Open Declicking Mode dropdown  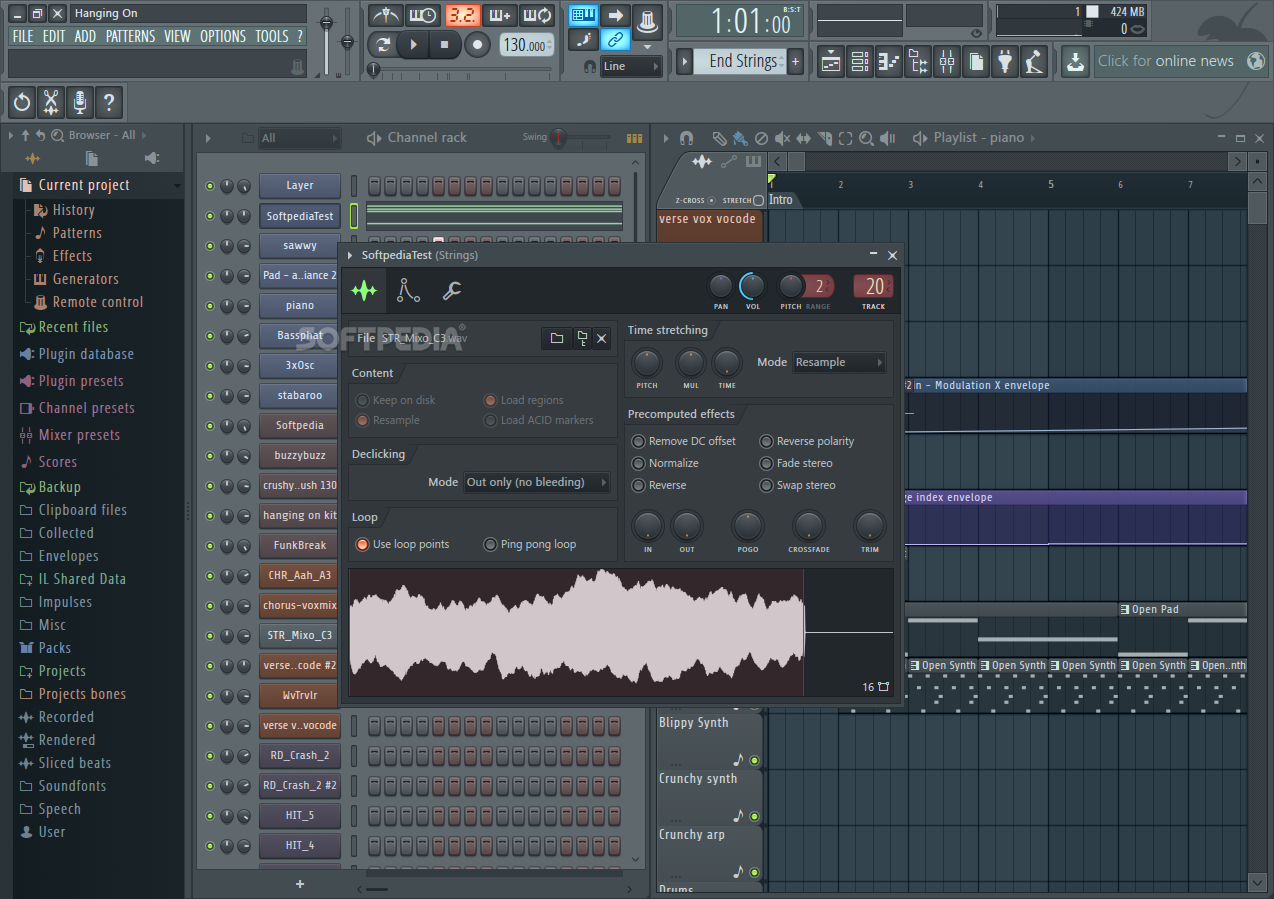click(537, 482)
